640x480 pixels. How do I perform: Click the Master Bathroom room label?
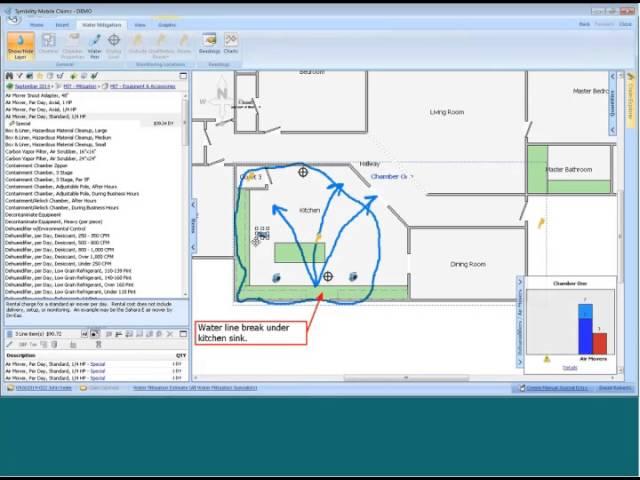(x=569, y=169)
